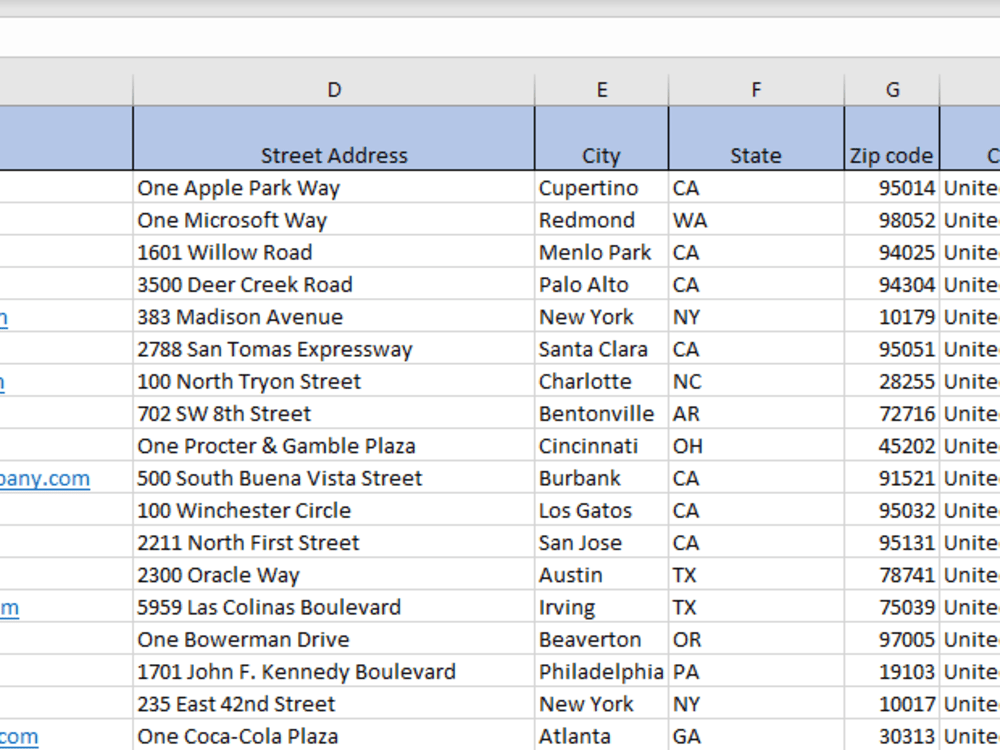Select cell 1601 Willow Road
The image size is (1000, 750).
coord(334,252)
